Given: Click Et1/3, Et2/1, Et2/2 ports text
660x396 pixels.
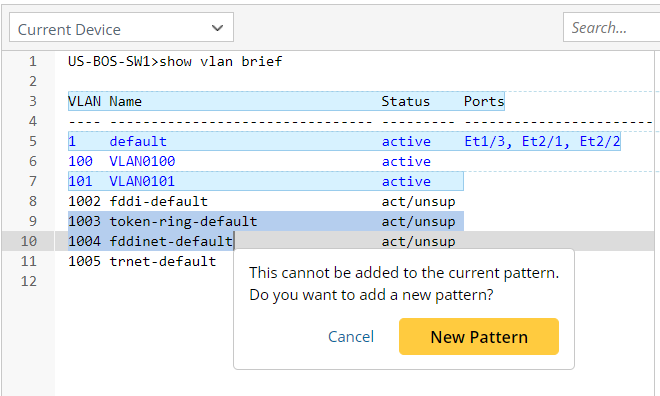Looking at the screenshot, I should [542, 141].
